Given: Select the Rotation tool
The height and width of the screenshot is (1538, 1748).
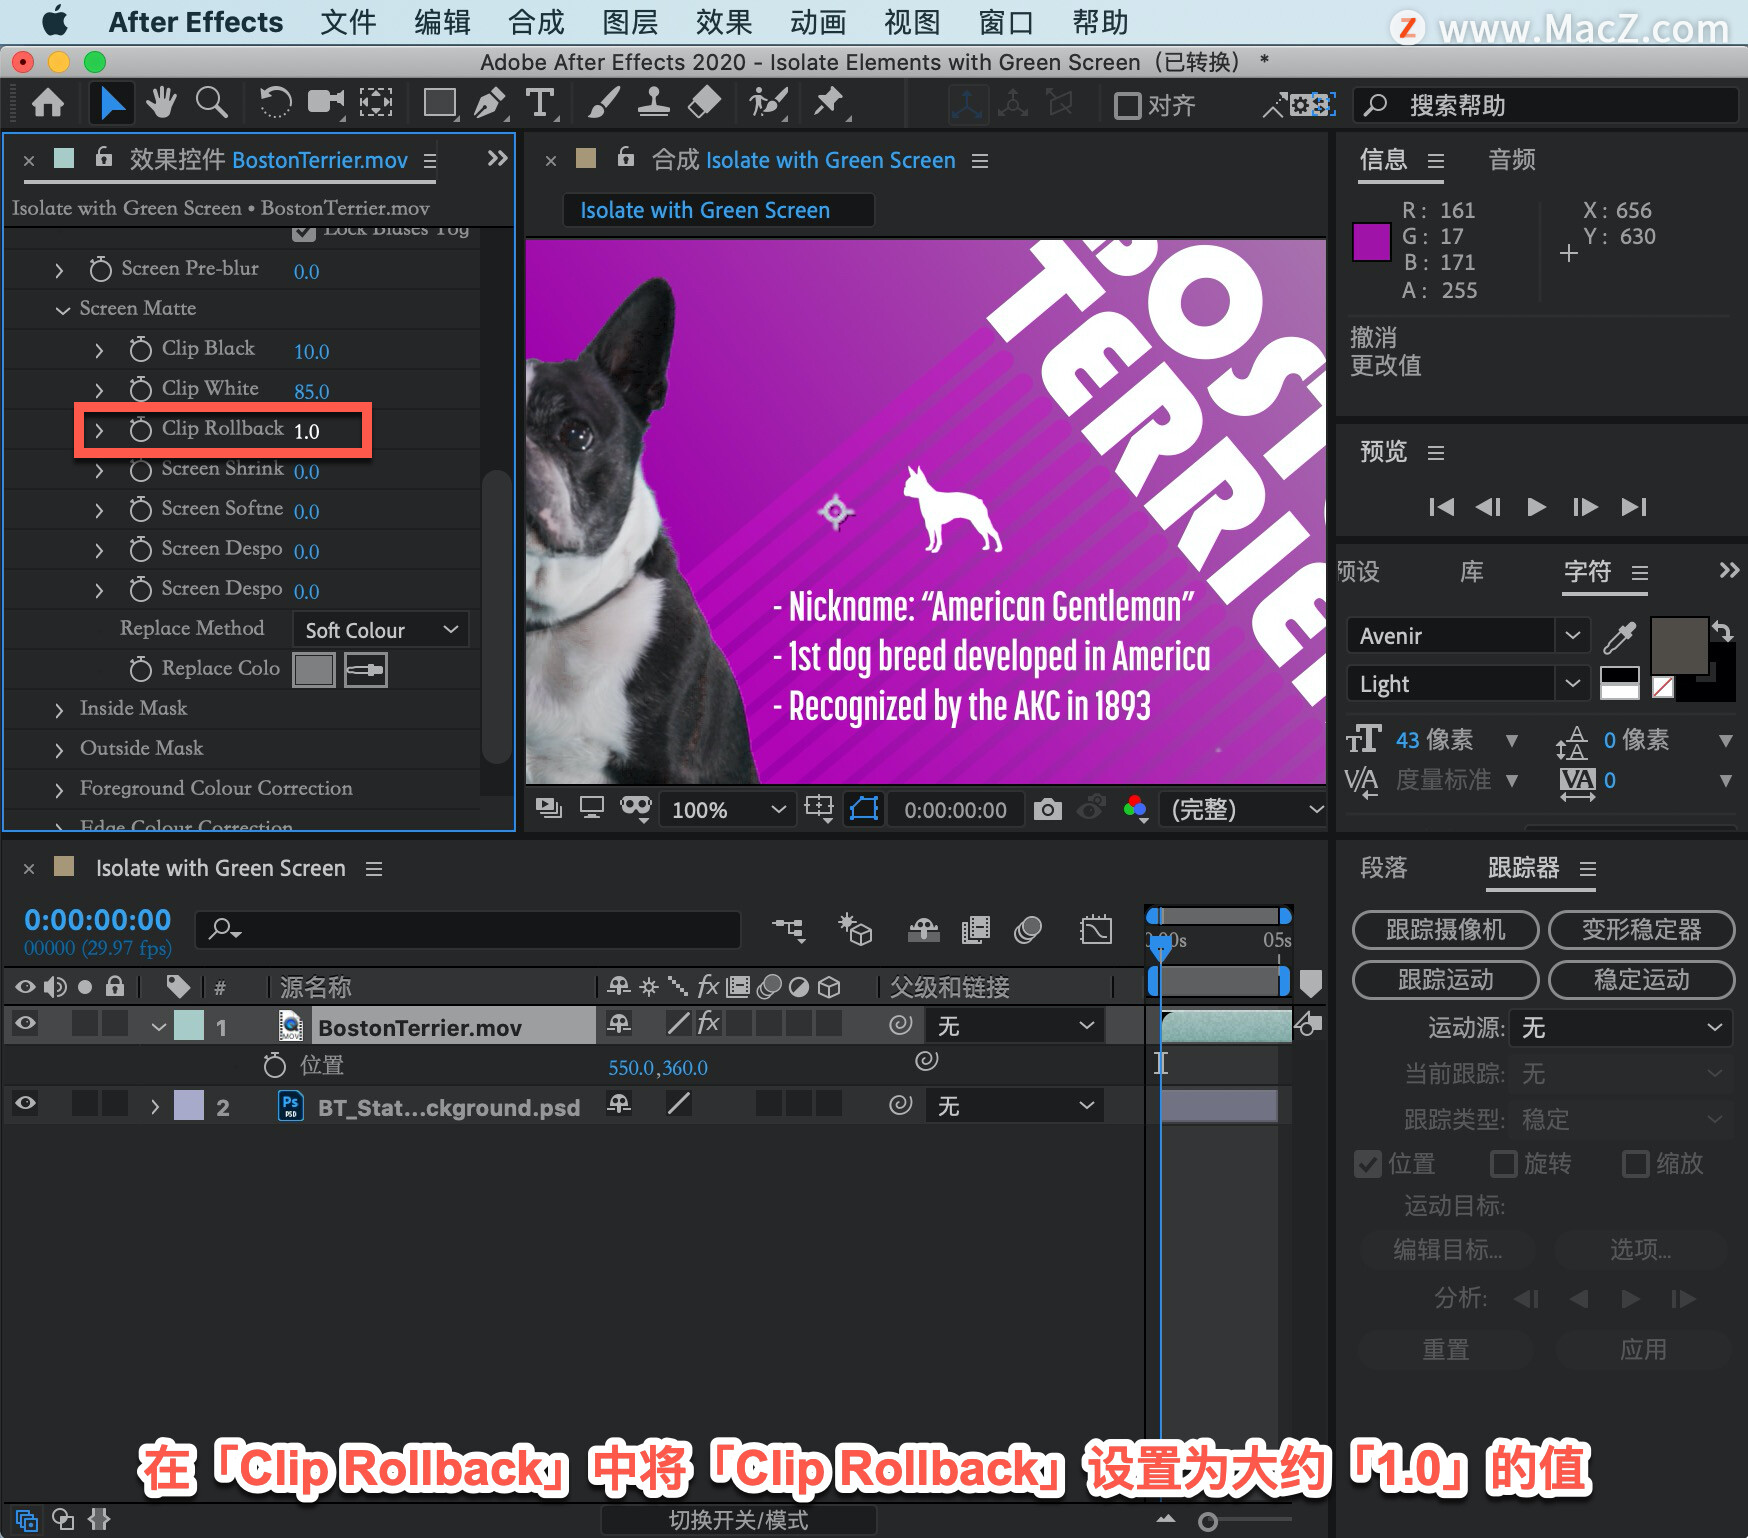Looking at the screenshot, I should (275, 103).
